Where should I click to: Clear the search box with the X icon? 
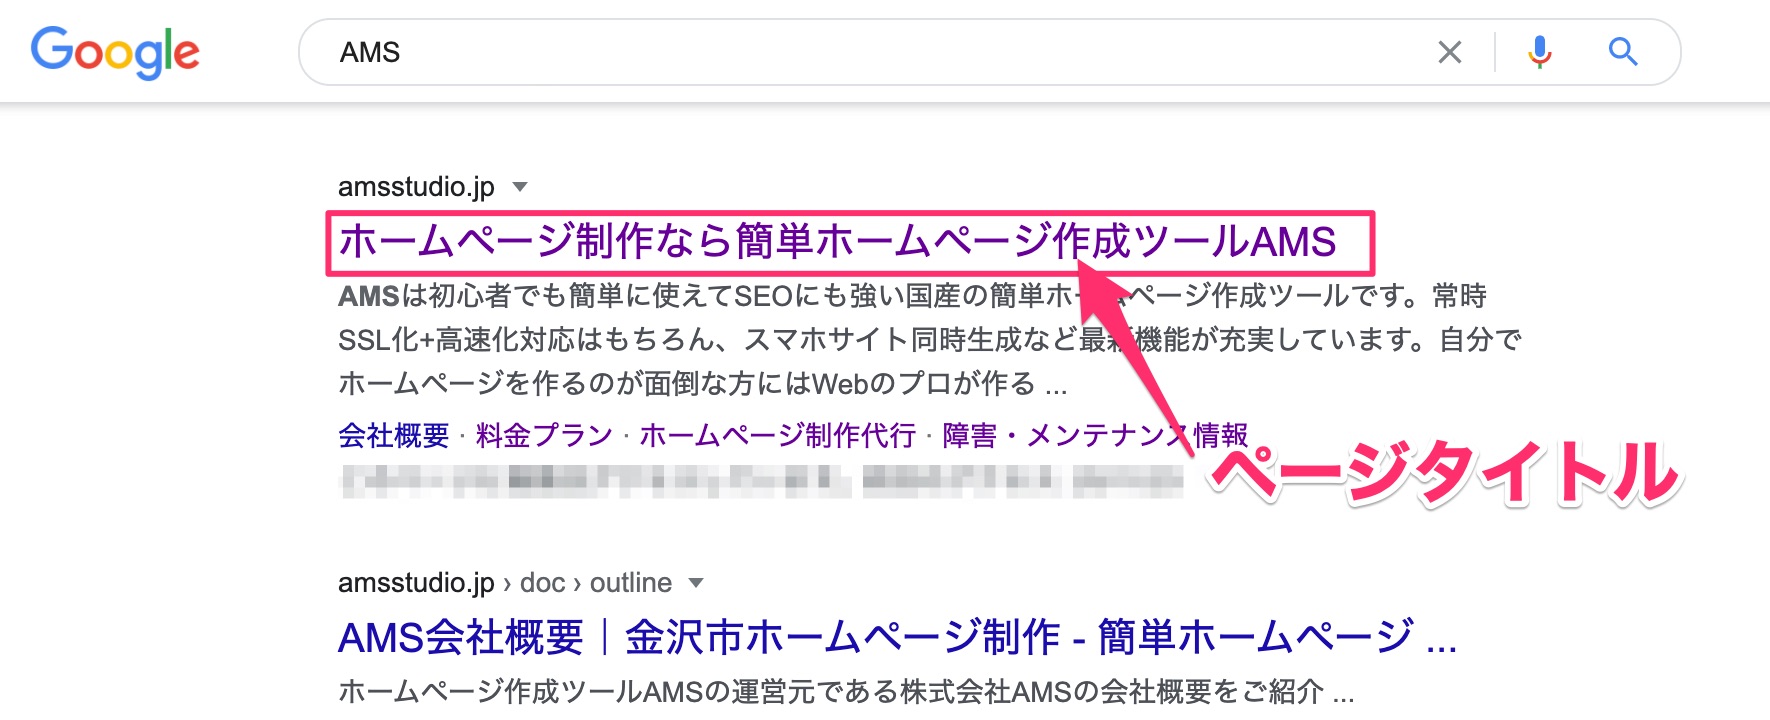coord(1449,52)
